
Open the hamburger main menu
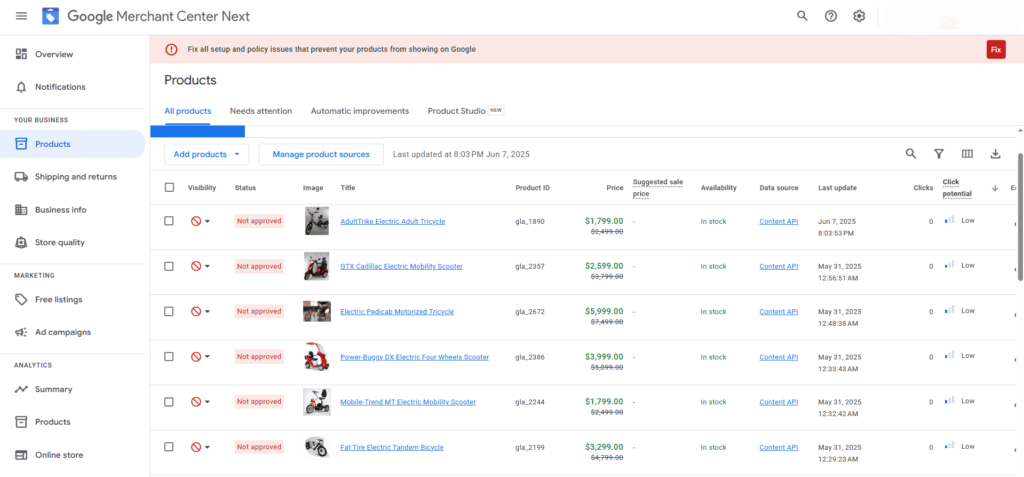point(22,16)
